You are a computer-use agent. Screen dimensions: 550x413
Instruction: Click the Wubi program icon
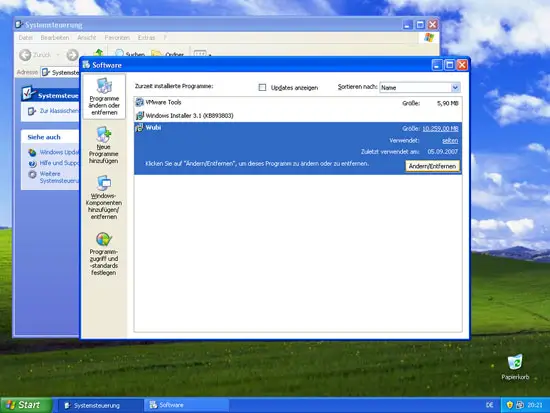[x=139, y=127]
